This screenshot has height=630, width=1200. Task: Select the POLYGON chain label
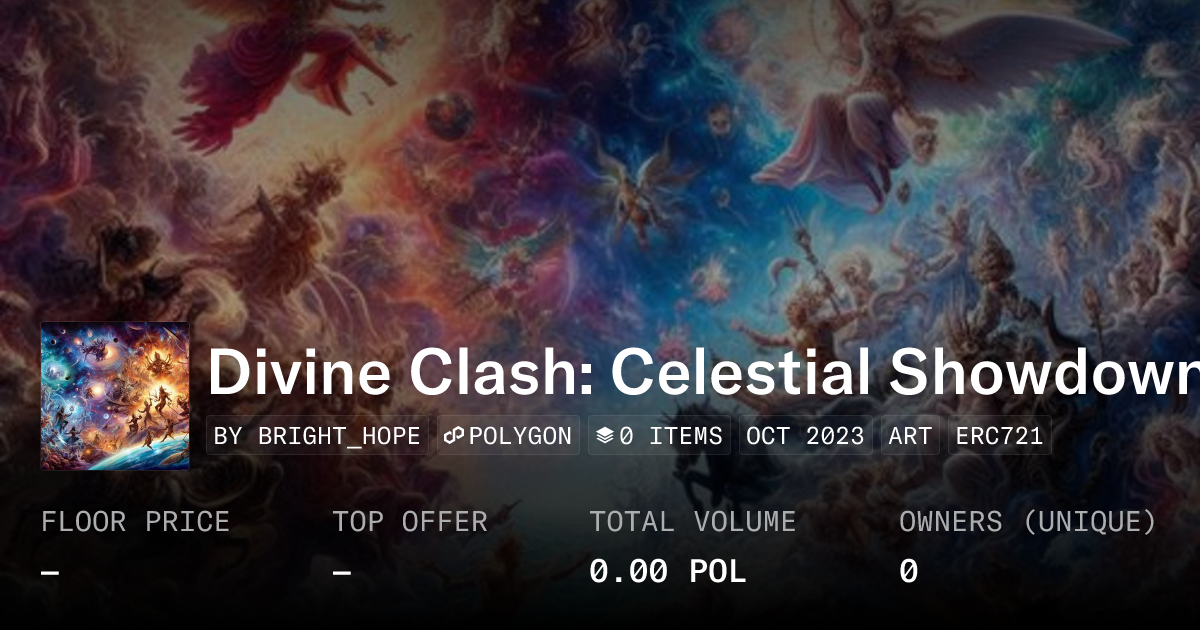point(520,436)
